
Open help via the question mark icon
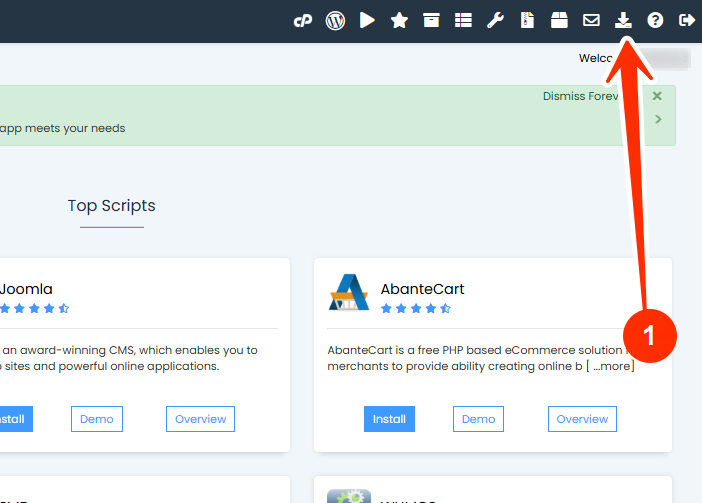point(655,20)
